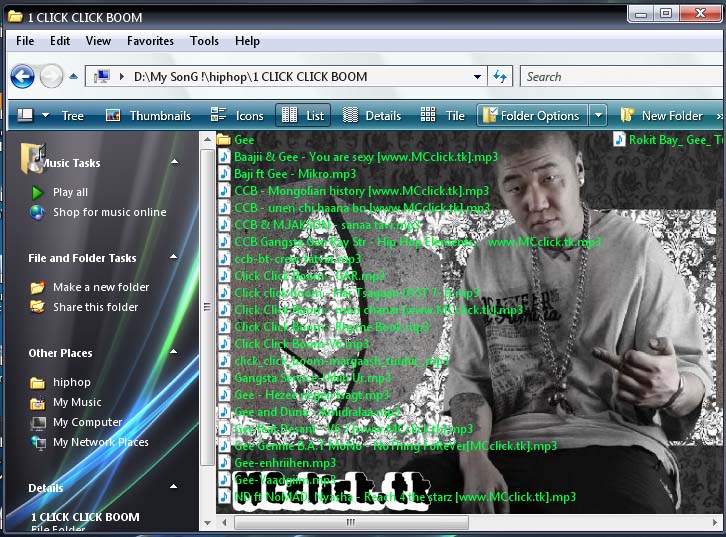The height and width of the screenshot is (537, 726).
Task: Click Make a new folder
Action: tap(101, 287)
